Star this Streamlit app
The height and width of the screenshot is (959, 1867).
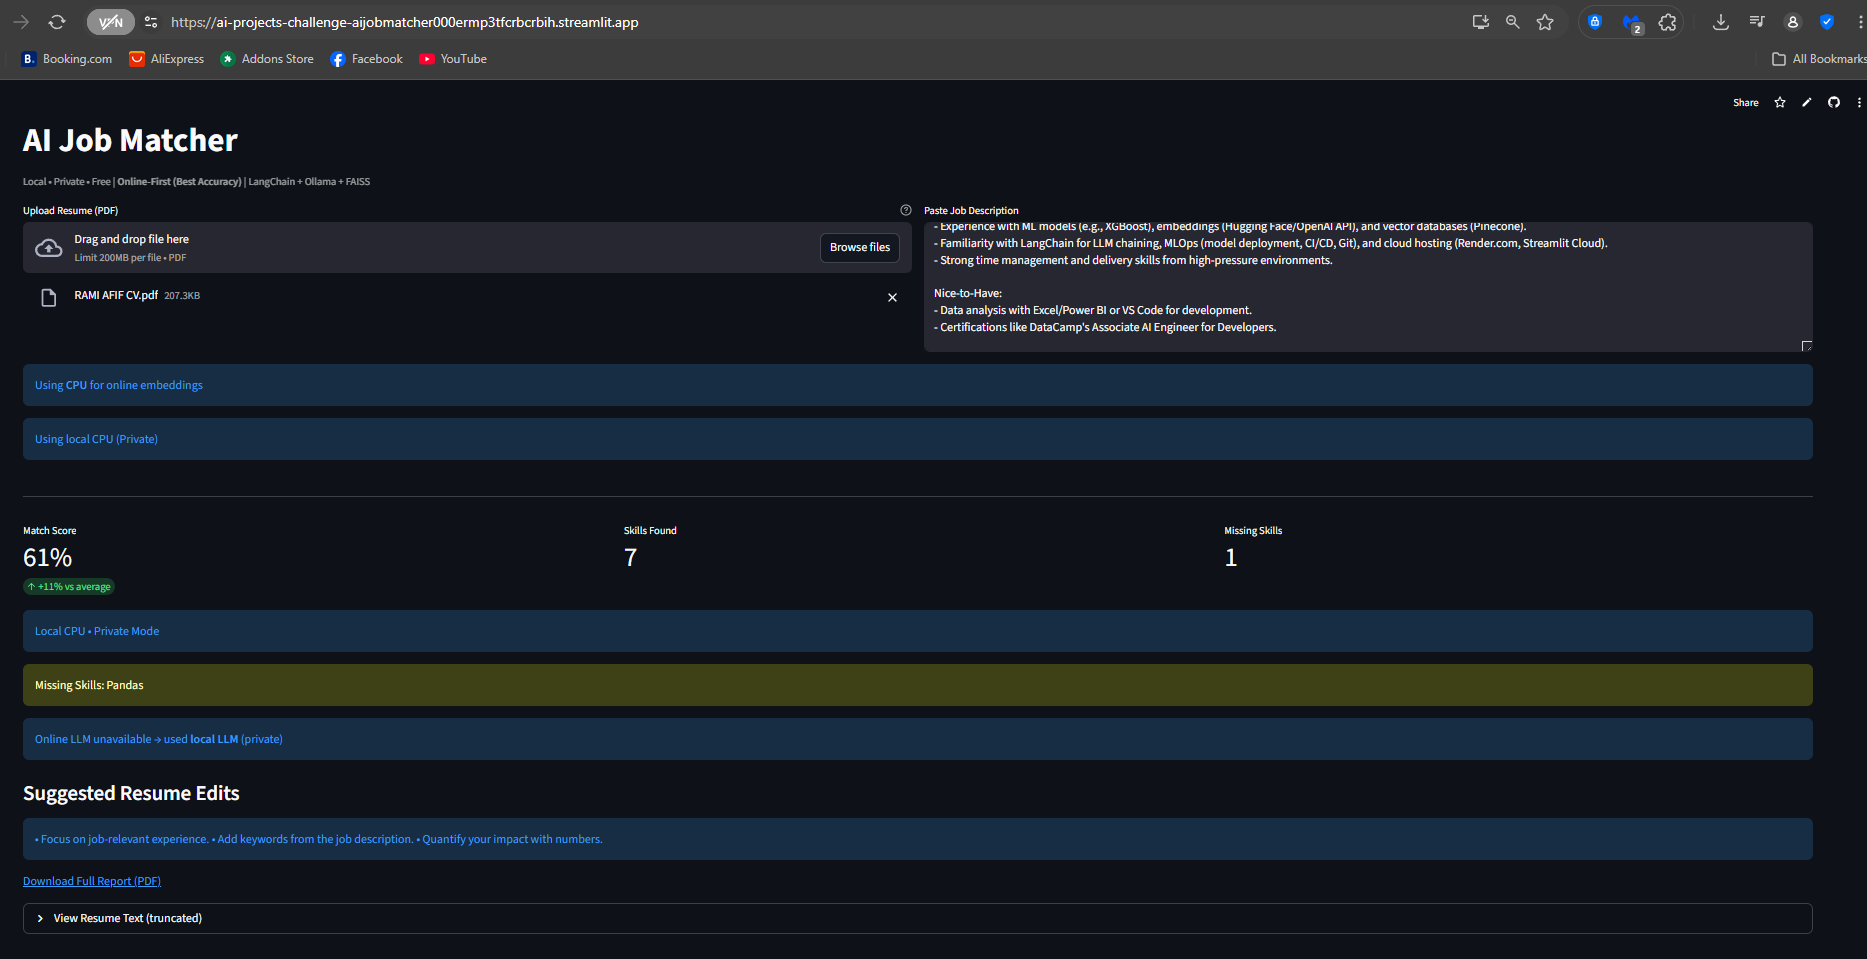point(1780,103)
